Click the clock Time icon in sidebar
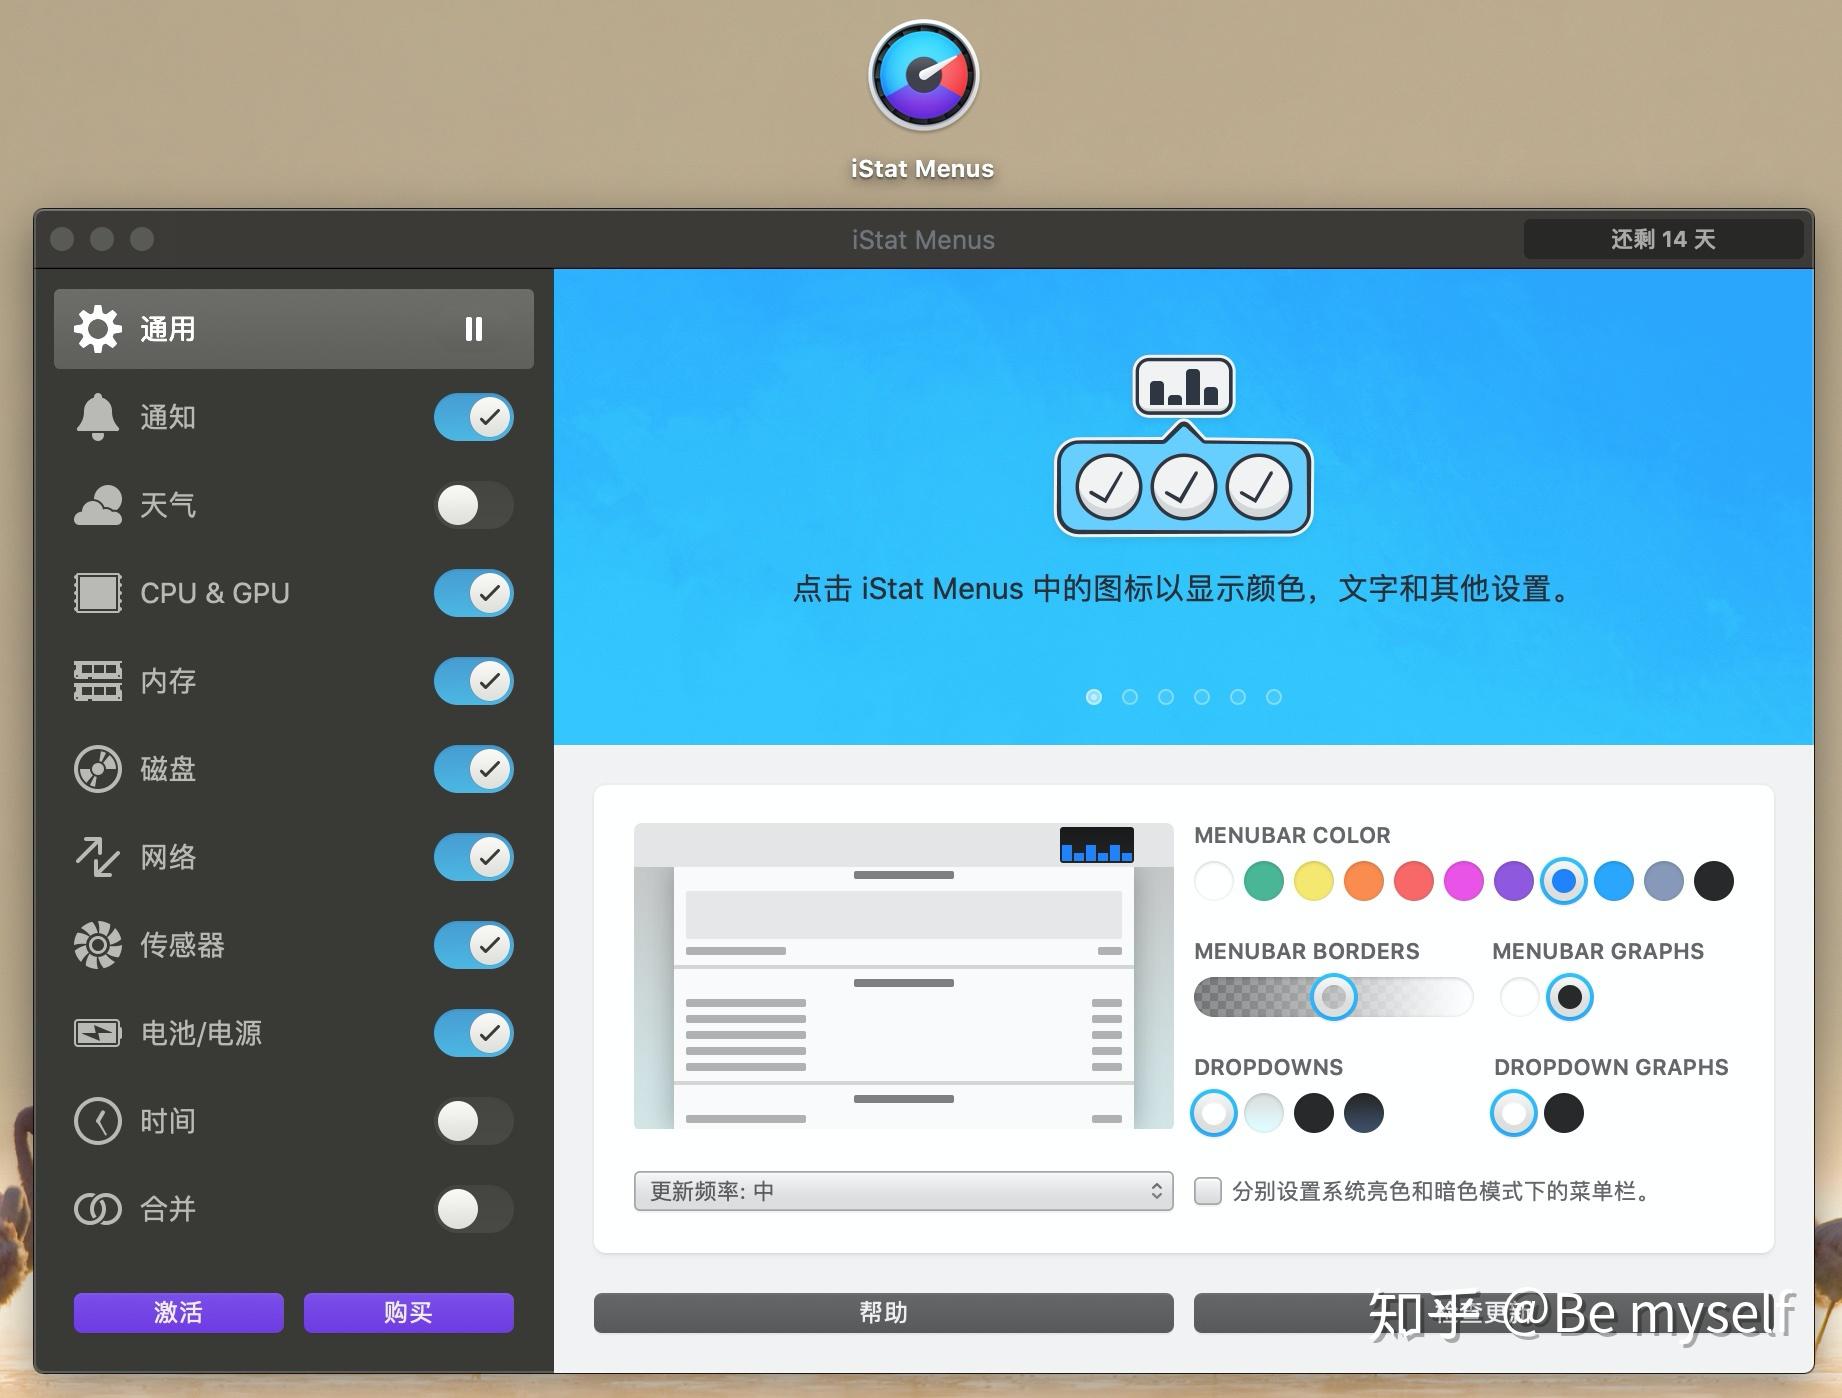1842x1398 pixels. [98, 1121]
